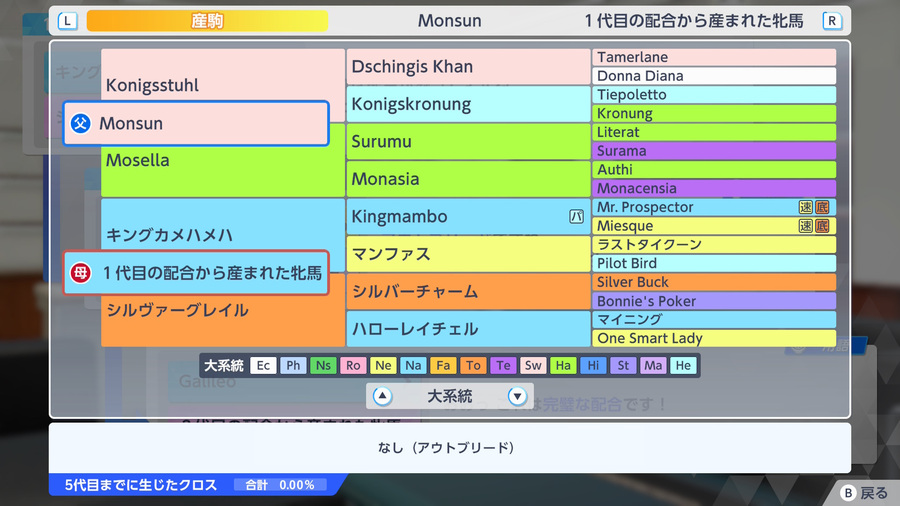
Task: Select Tiepoletto ancestor row
Action: (714, 95)
